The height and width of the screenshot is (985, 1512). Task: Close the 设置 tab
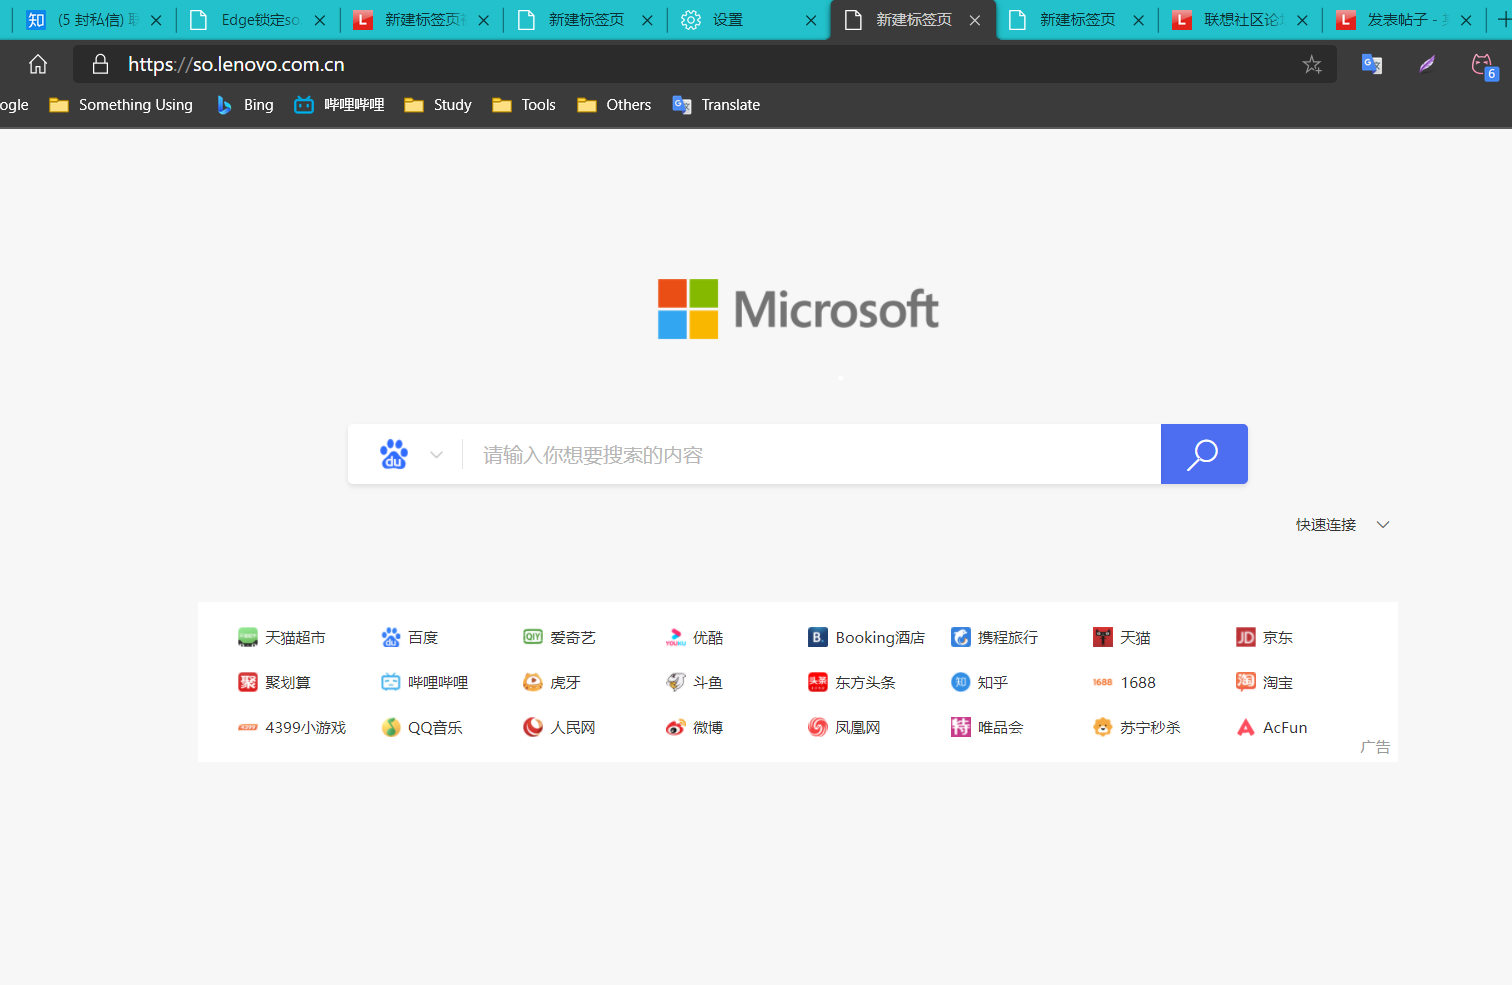(811, 20)
